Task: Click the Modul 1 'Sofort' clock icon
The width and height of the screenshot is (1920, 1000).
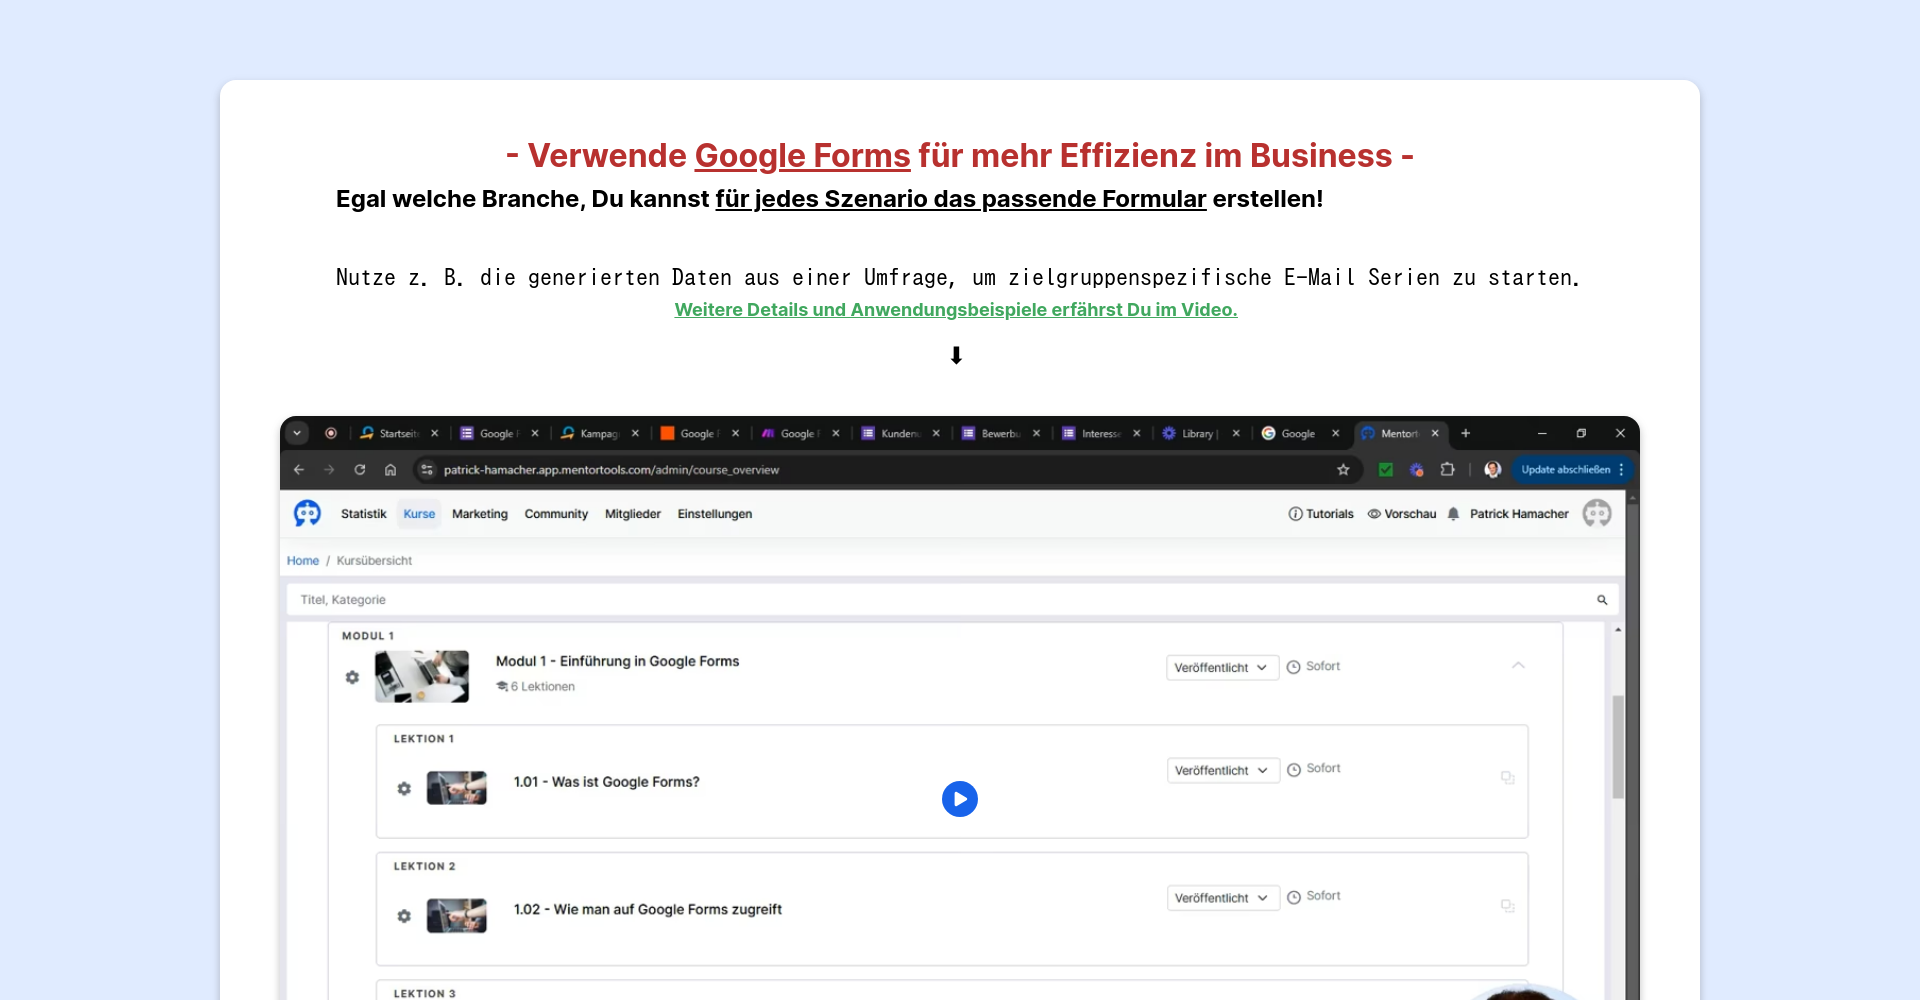Action: pyautogui.click(x=1293, y=667)
